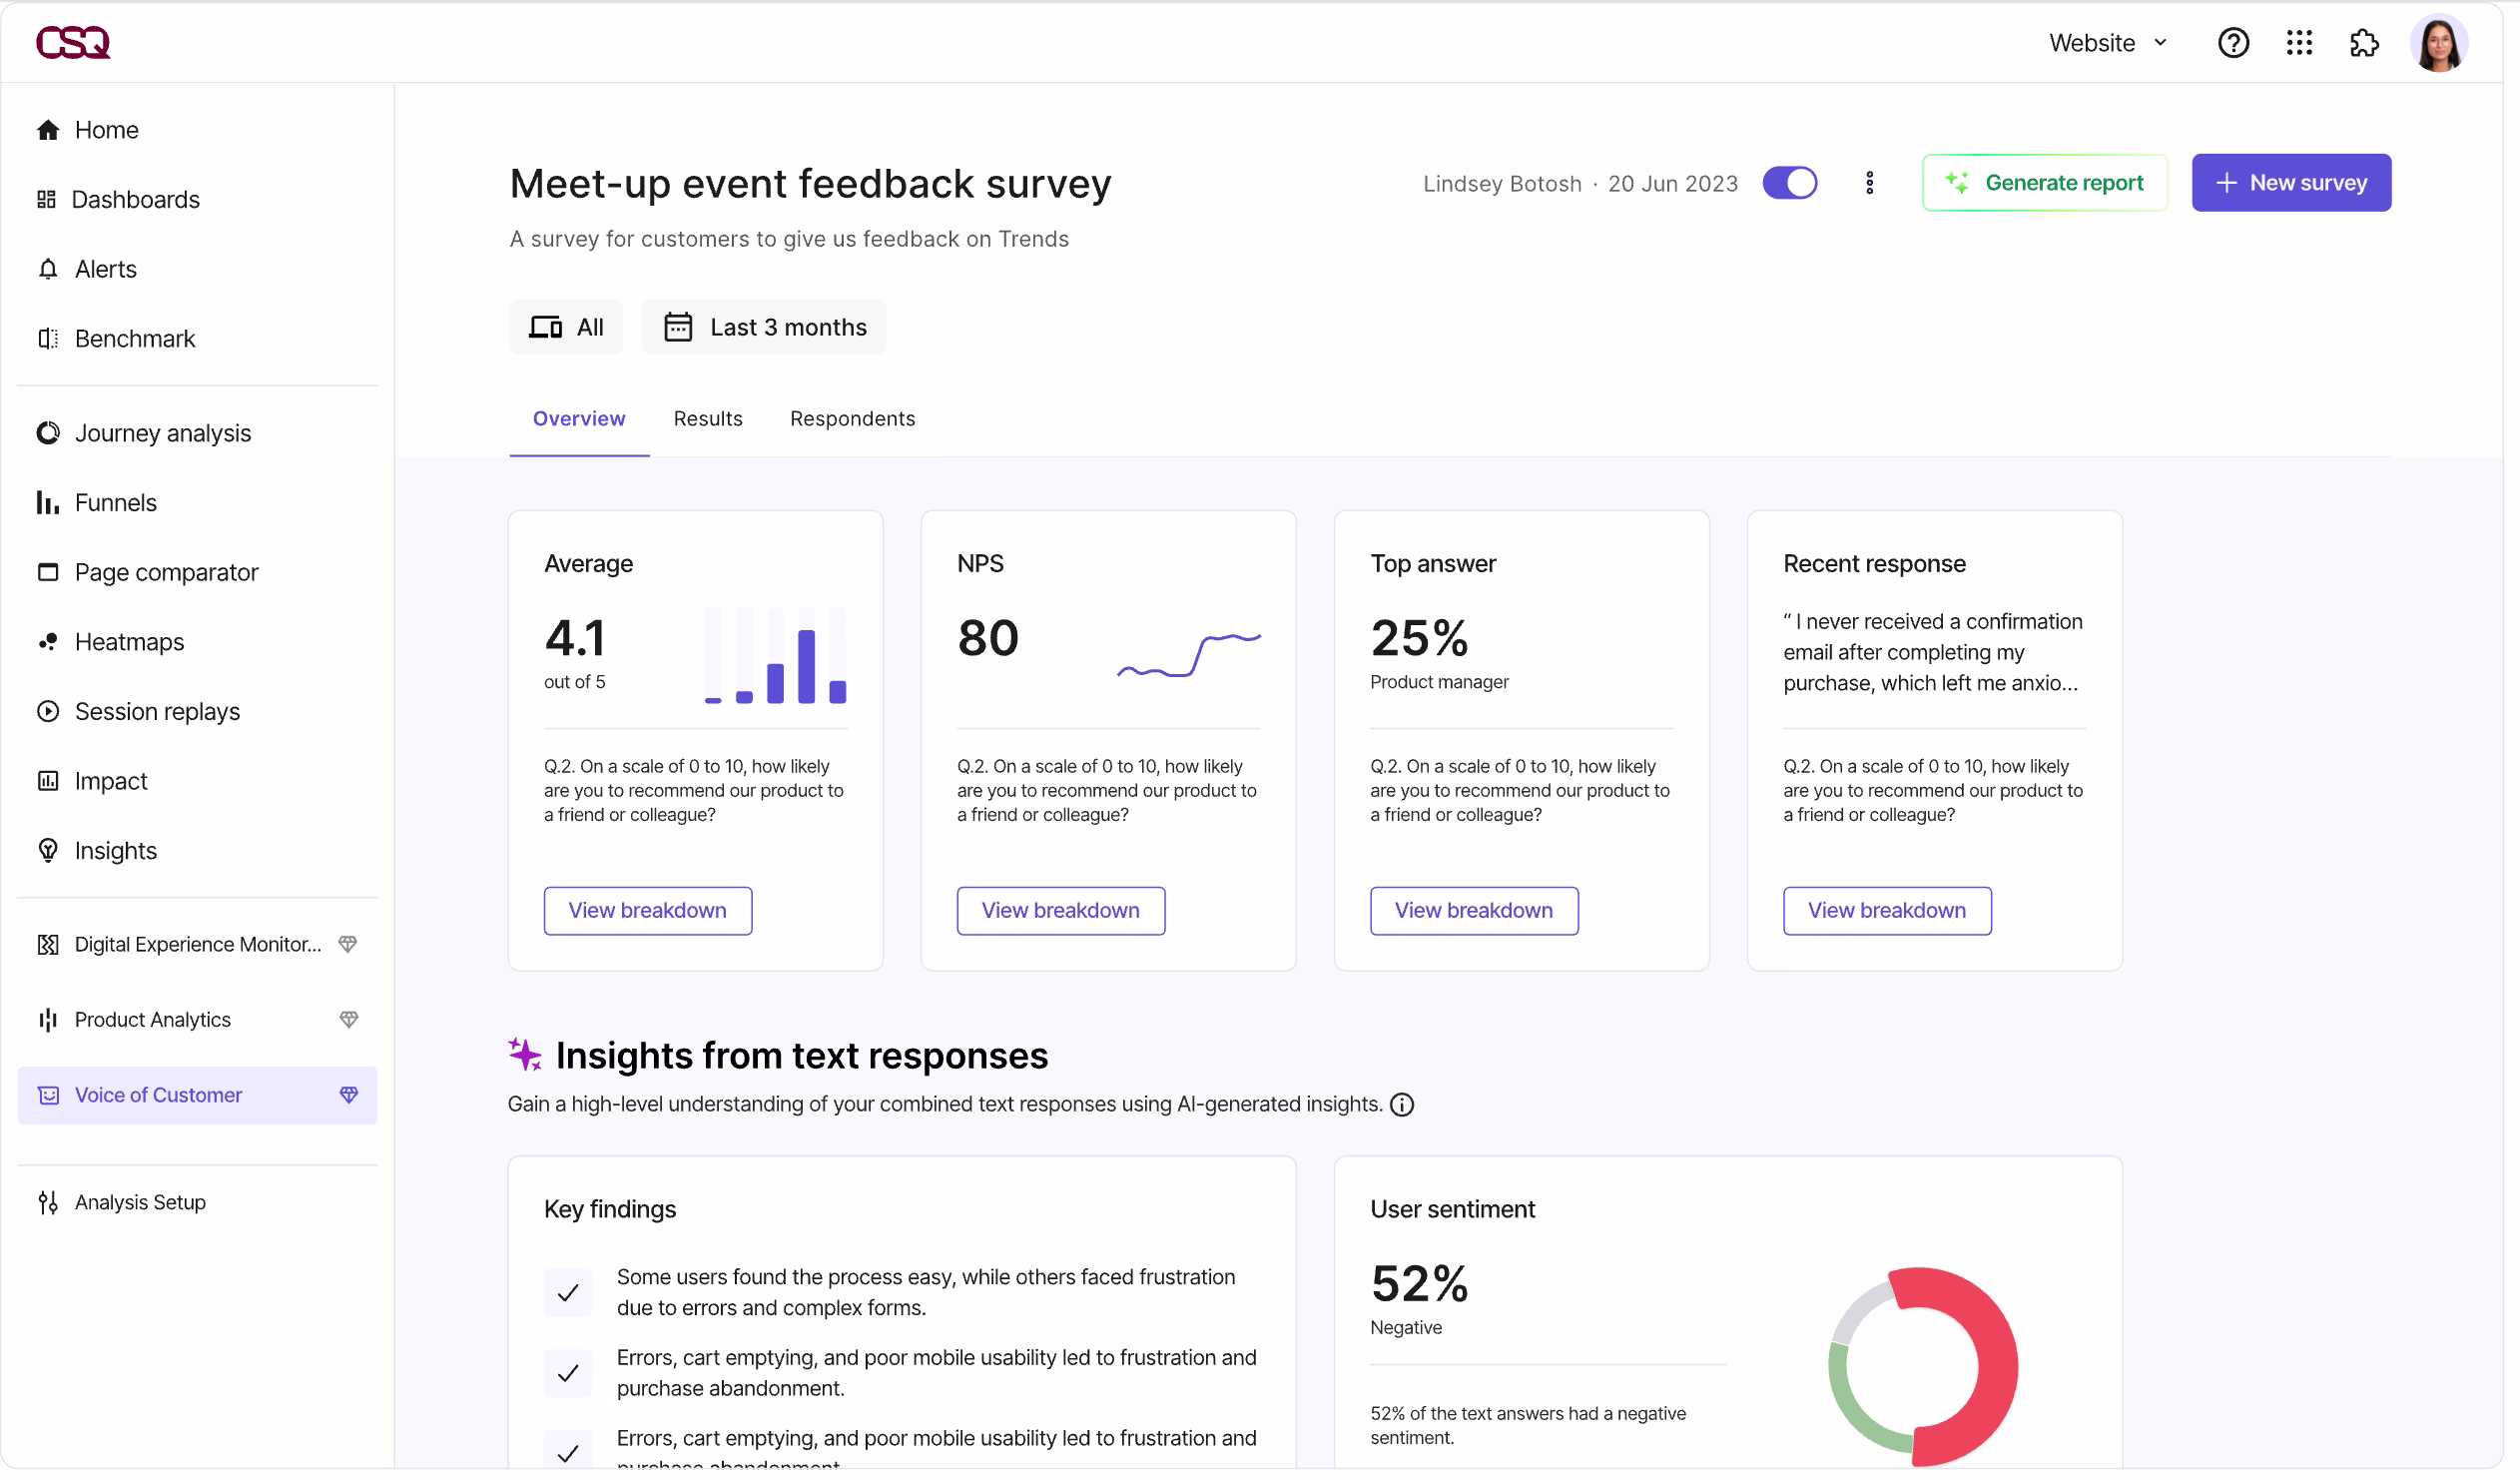Open the survey more options menu
Screen dimensions: 2520x1480
coord(1869,183)
